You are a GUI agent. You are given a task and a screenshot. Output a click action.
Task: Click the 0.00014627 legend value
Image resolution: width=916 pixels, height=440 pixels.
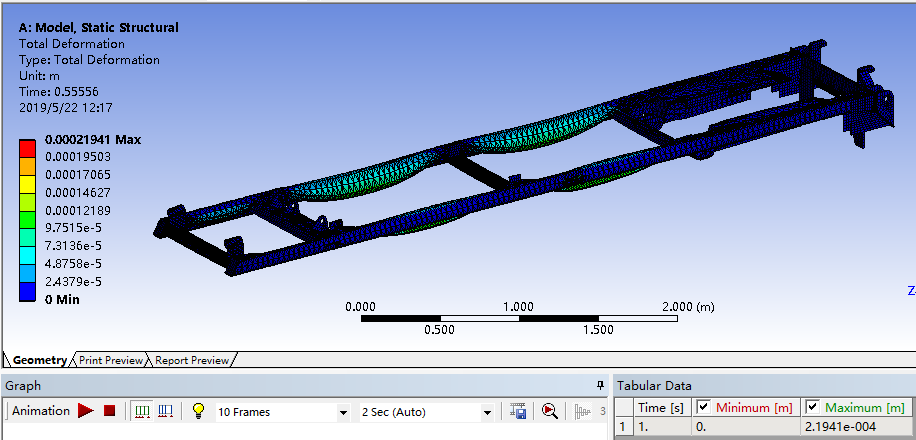(78, 192)
